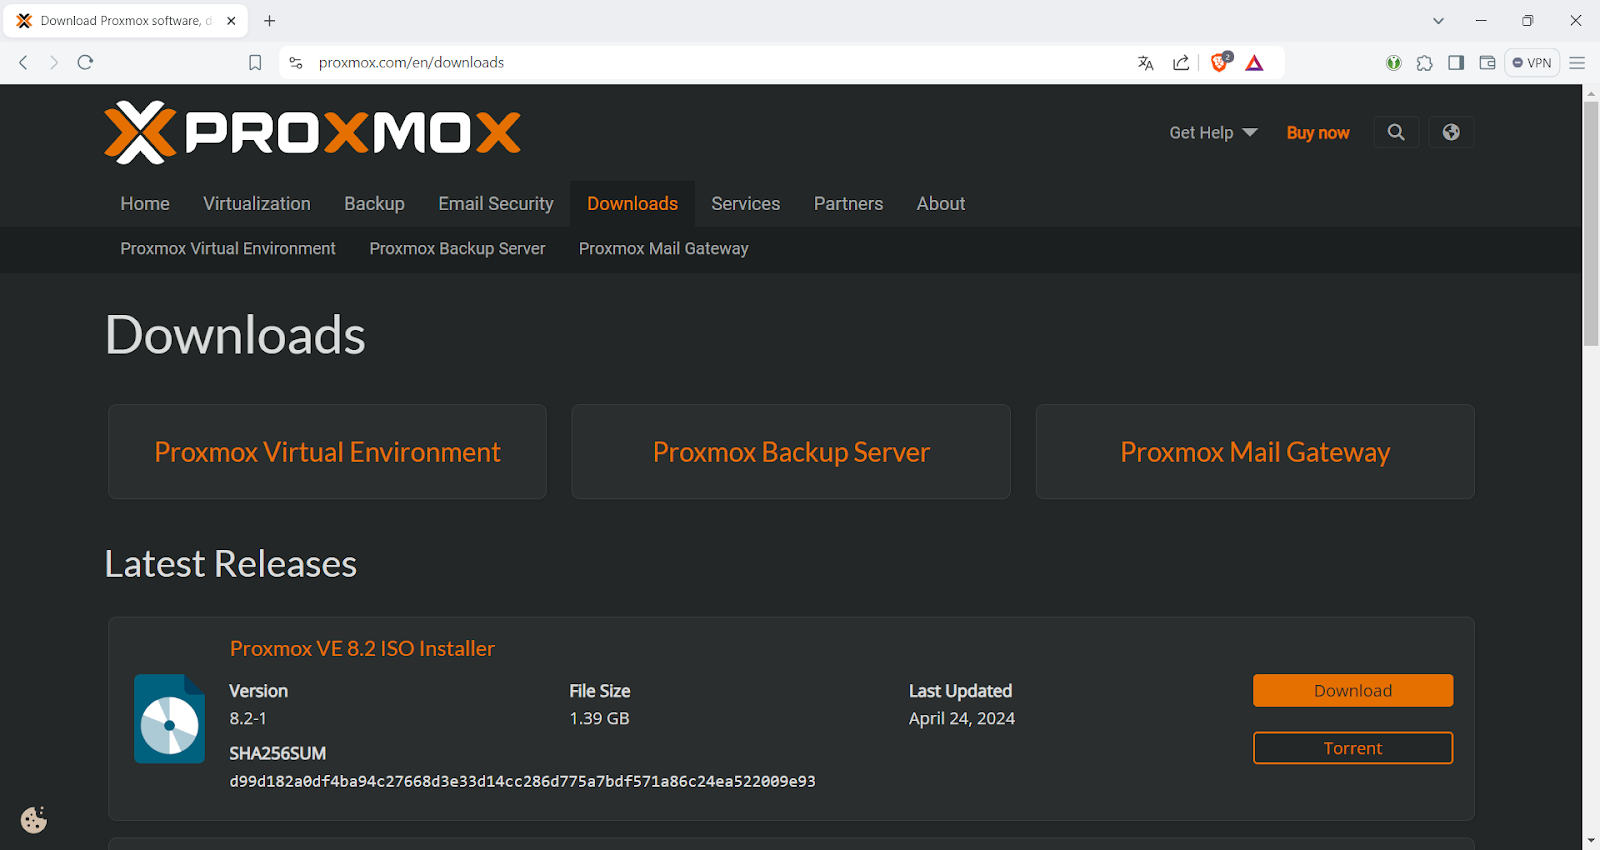The height and width of the screenshot is (850, 1600).
Task: Click the Latest Releases heading
Action: pyautogui.click(x=231, y=564)
